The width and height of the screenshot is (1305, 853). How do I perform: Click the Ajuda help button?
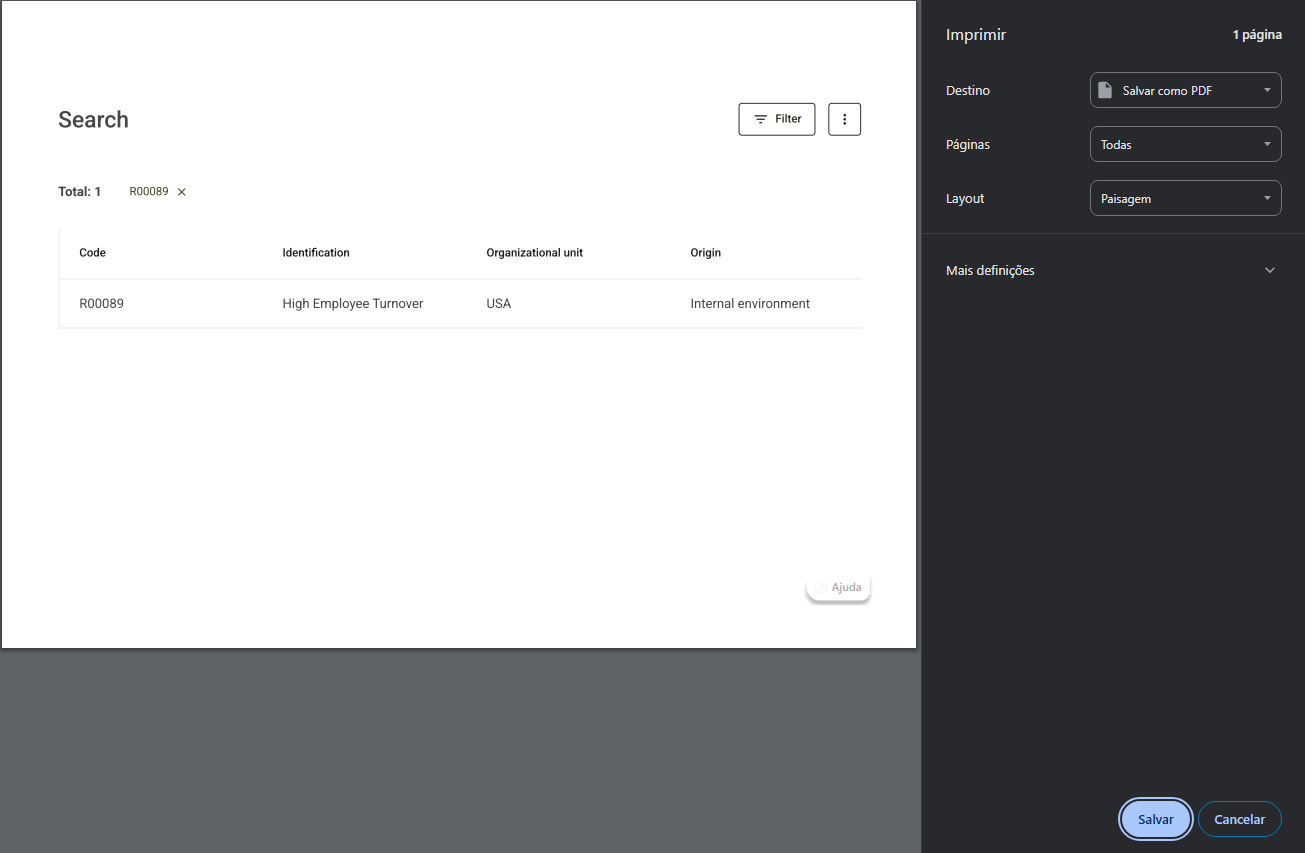tap(838, 587)
